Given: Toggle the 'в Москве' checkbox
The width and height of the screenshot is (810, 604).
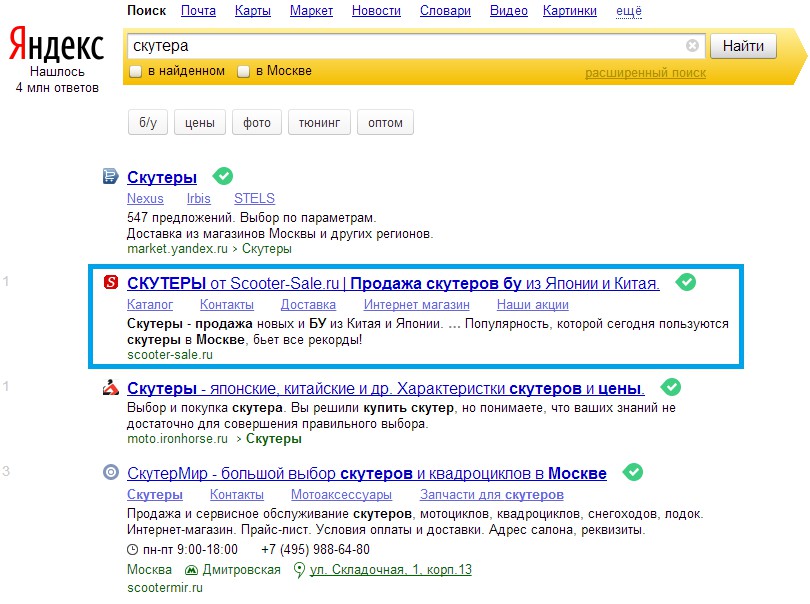Looking at the screenshot, I should pyautogui.click(x=243, y=71).
